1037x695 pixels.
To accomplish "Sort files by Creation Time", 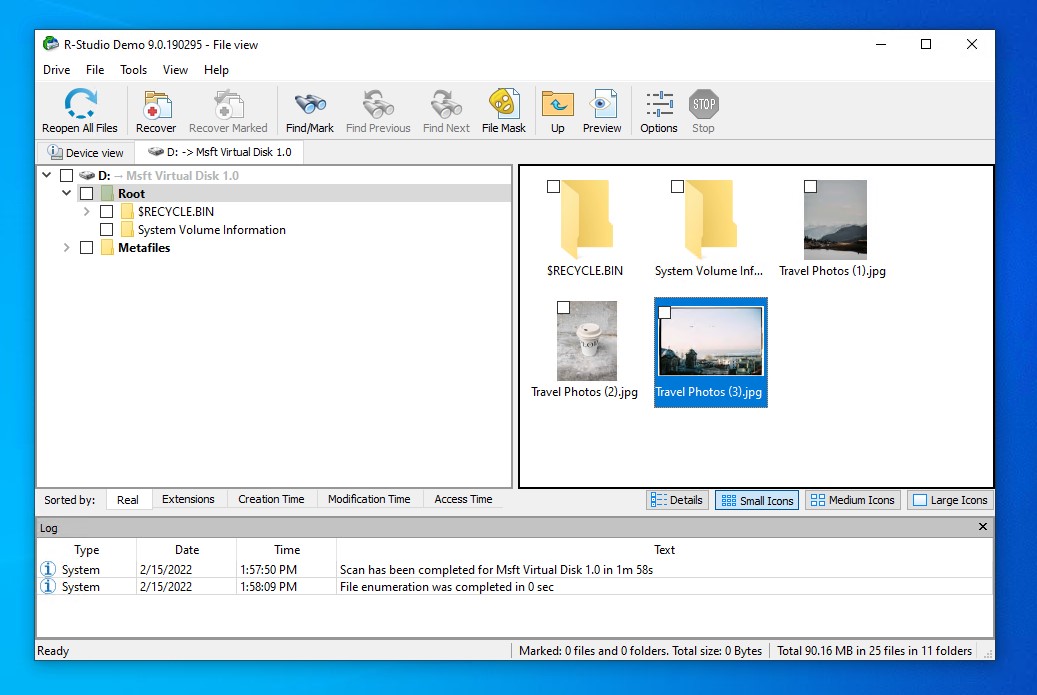I will point(271,499).
